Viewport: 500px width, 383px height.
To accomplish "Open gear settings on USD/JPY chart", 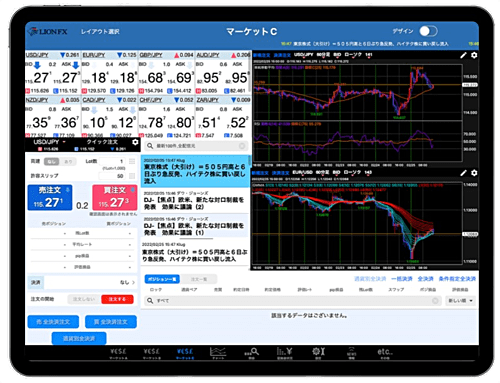I will [x=474, y=55].
